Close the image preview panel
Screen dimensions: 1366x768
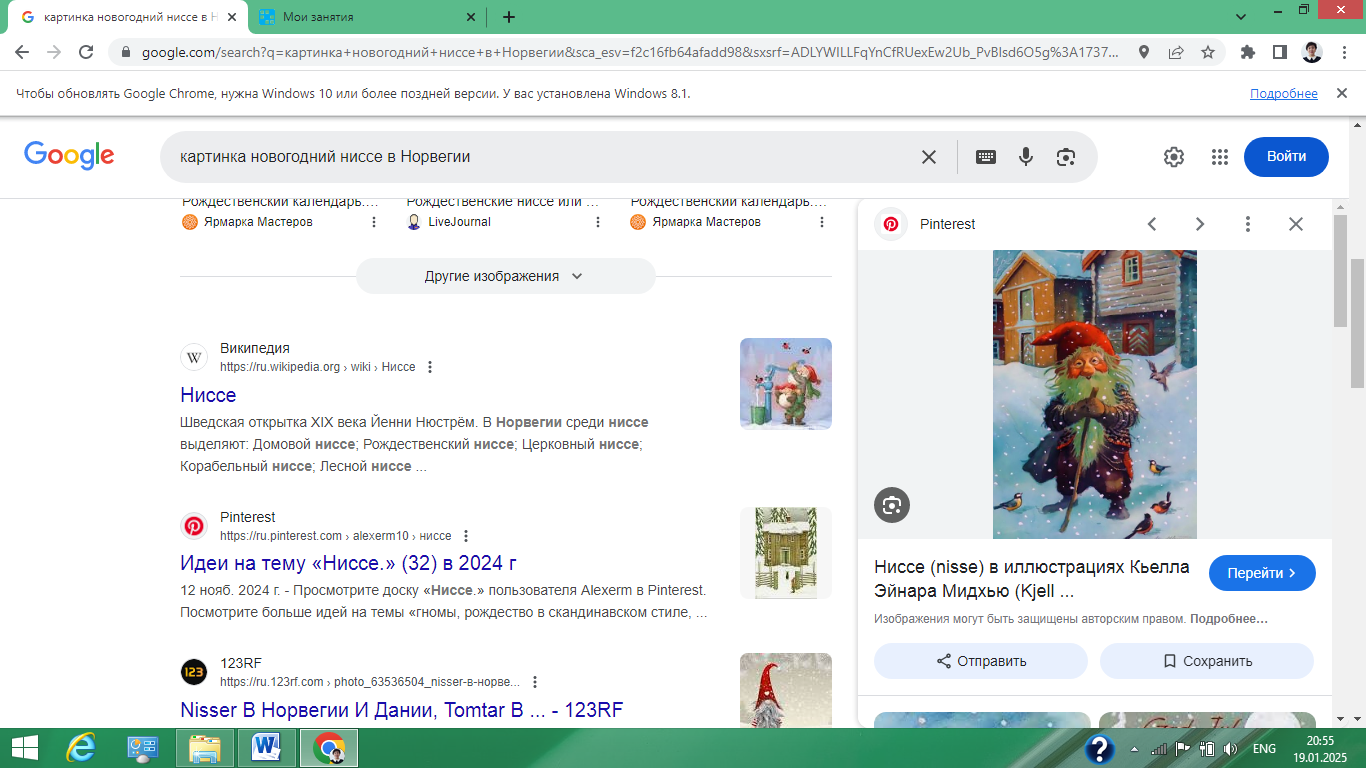[x=1296, y=224]
